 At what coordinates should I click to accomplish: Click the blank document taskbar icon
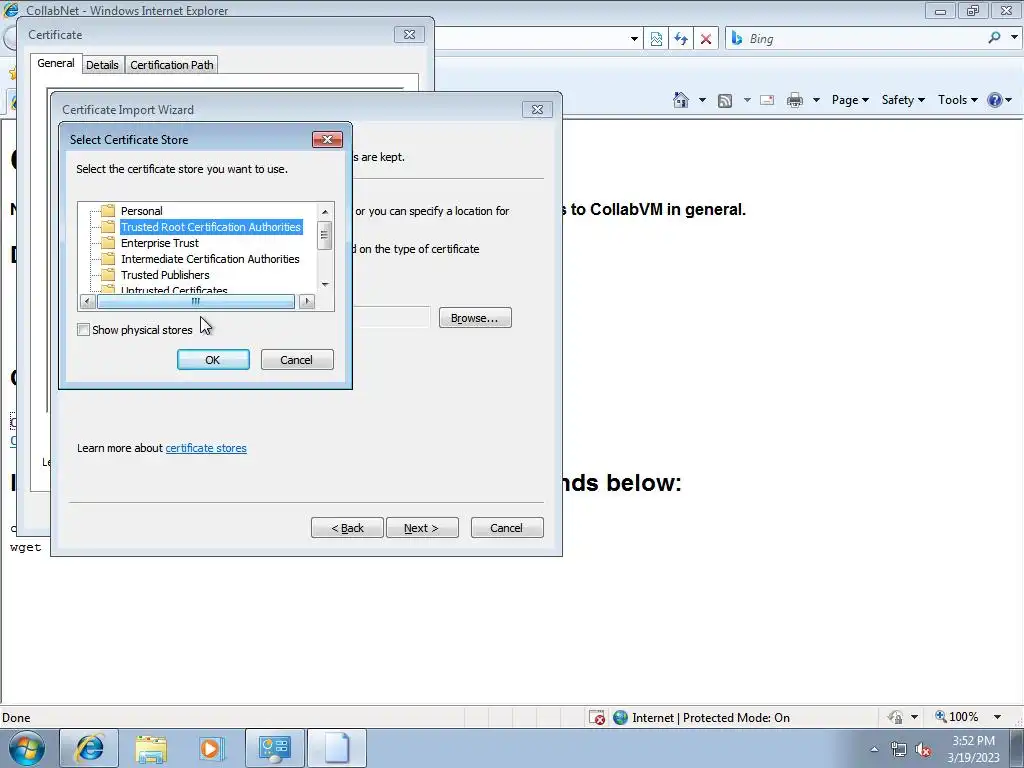click(336, 748)
